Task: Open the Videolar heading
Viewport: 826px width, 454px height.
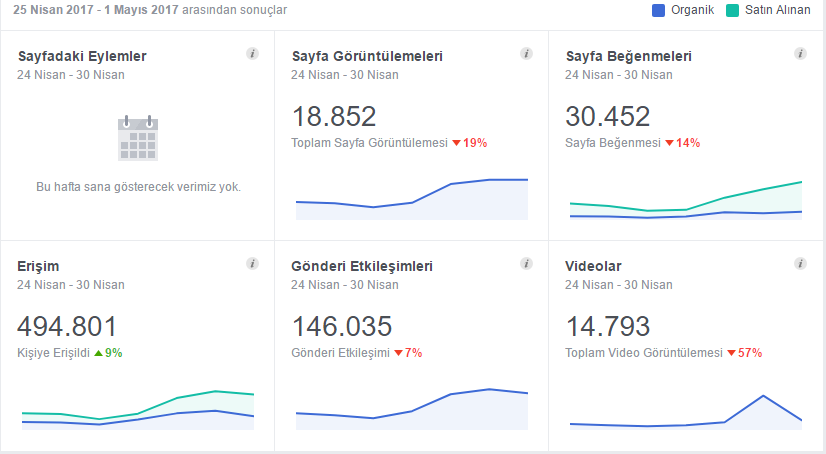Action: click(x=593, y=267)
